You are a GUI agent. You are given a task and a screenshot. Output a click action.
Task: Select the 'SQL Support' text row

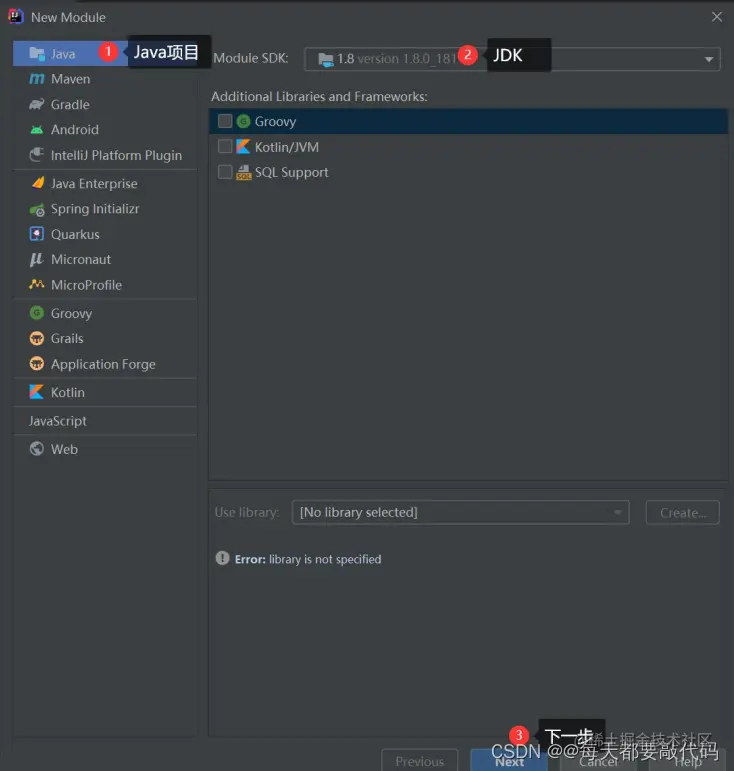(292, 173)
